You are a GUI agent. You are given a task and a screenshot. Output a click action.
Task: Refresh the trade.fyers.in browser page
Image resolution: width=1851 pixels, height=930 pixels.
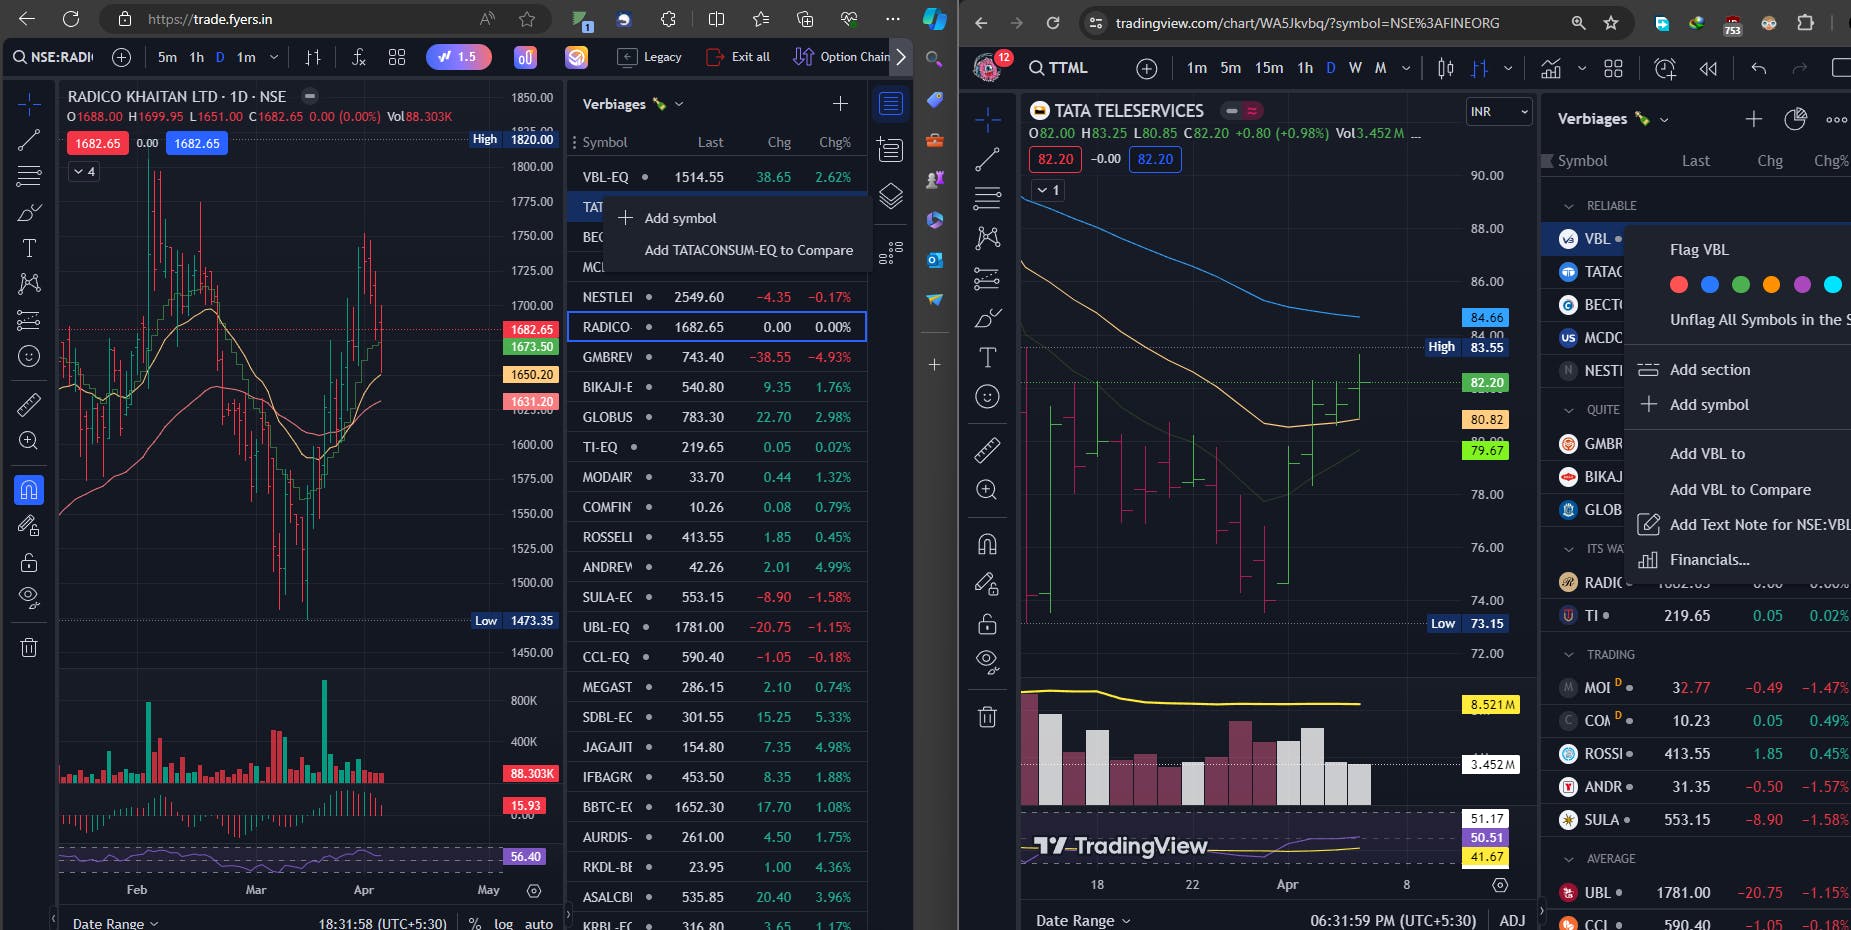(71, 19)
